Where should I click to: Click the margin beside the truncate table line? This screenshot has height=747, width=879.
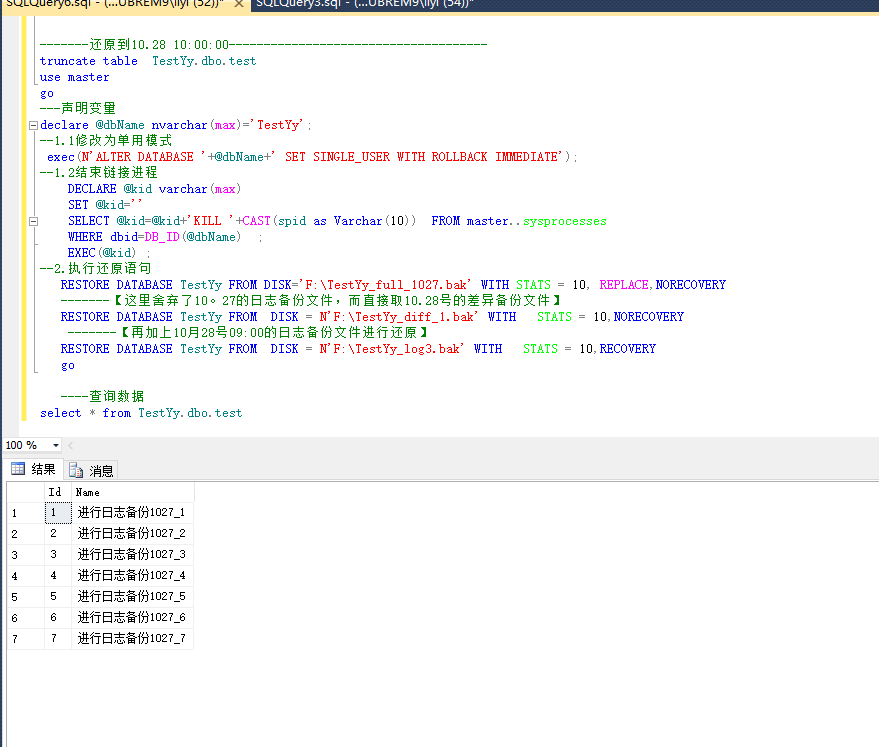pos(23,60)
